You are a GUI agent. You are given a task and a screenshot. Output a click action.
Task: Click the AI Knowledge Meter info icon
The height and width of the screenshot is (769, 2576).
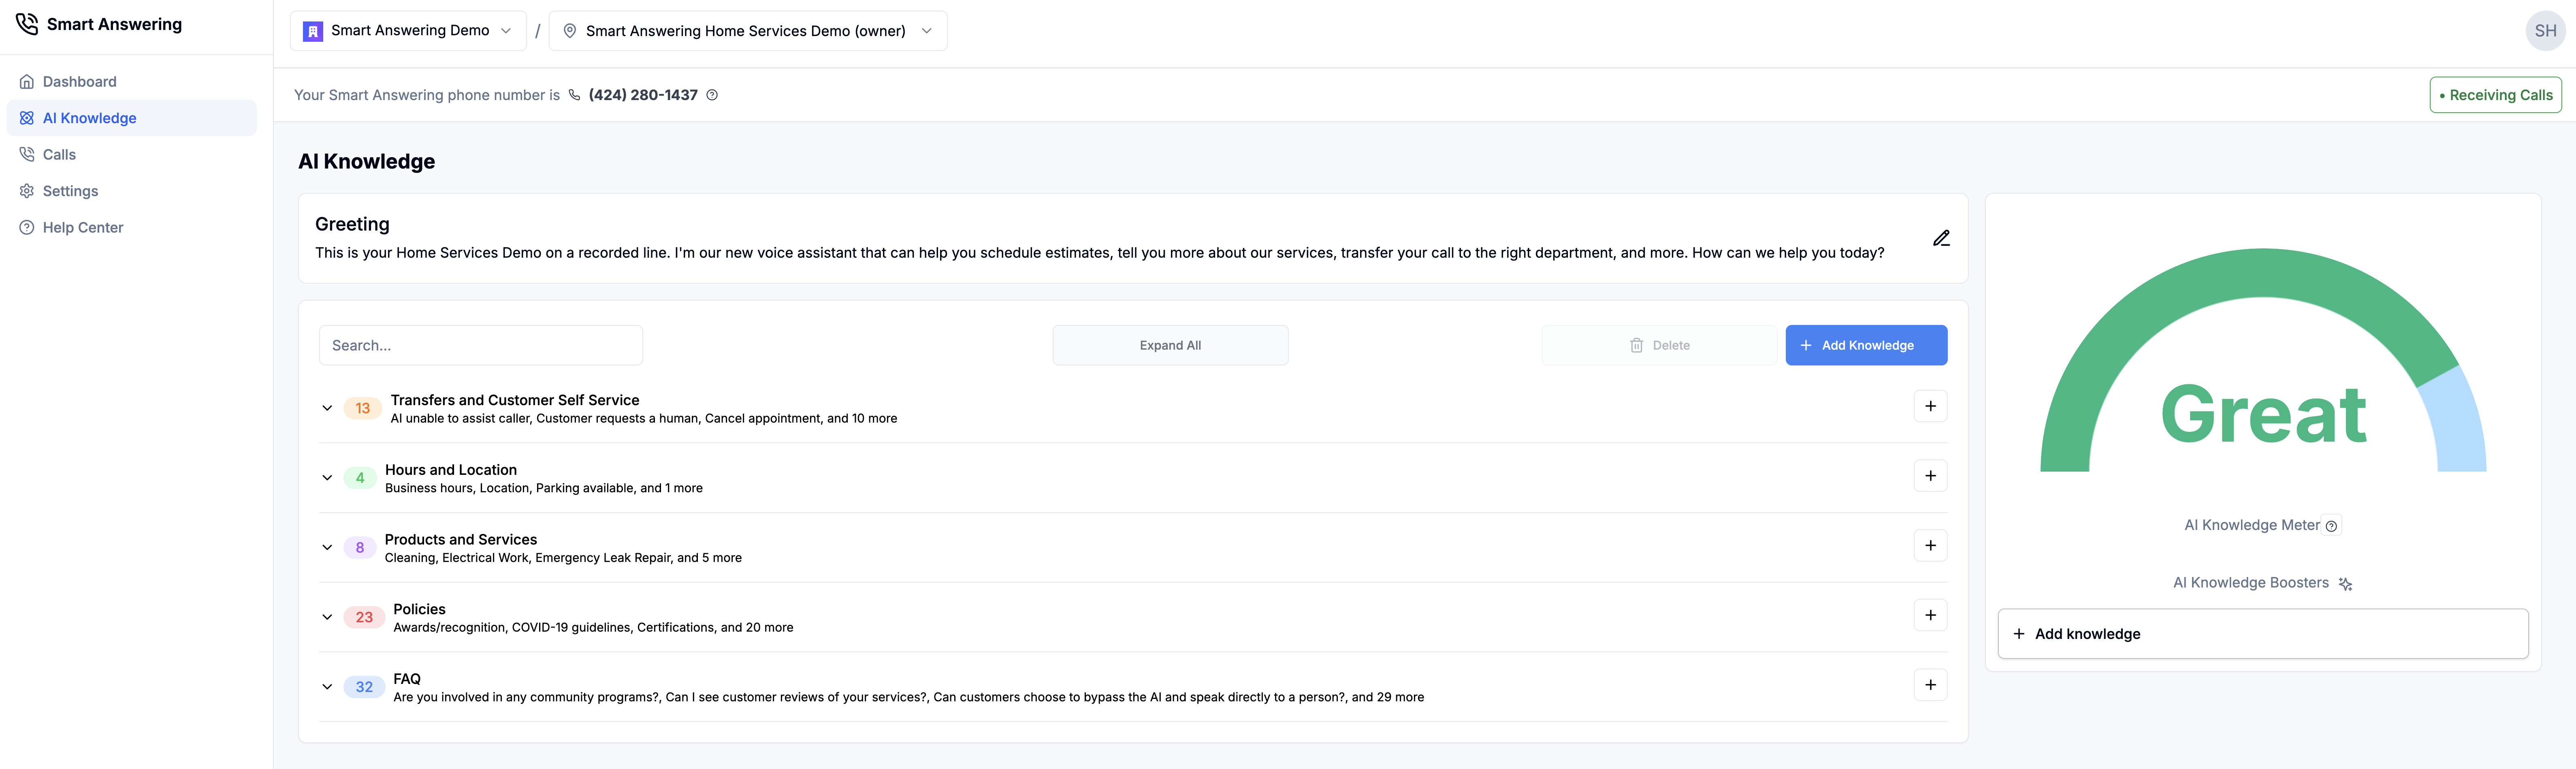pyautogui.click(x=2331, y=526)
